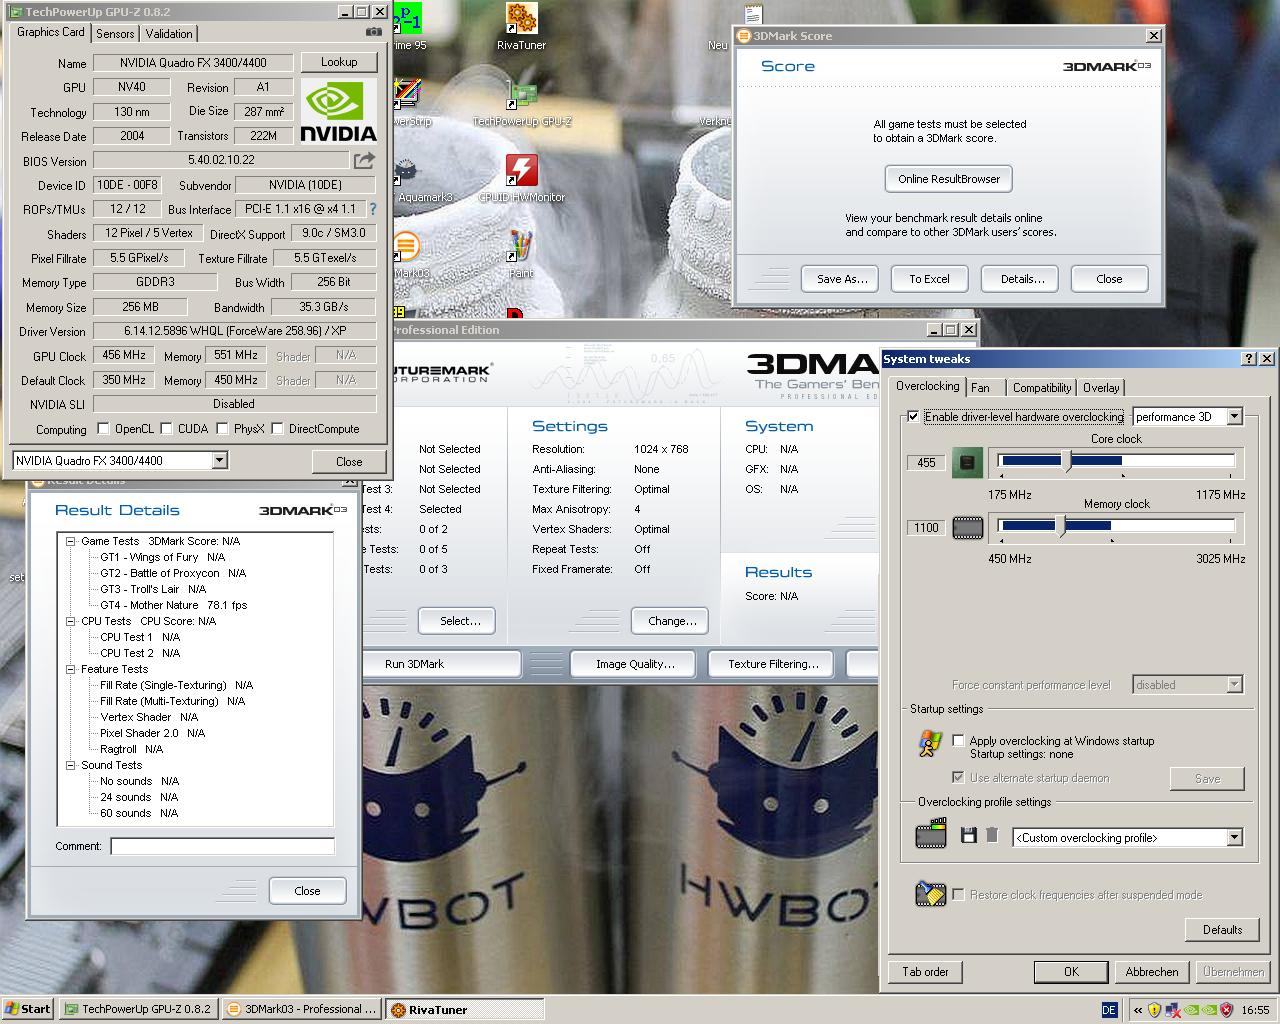Collapse the Game Tests tree node
Viewport: 1280px width, 1024px height.
click(x=71, y=541)
